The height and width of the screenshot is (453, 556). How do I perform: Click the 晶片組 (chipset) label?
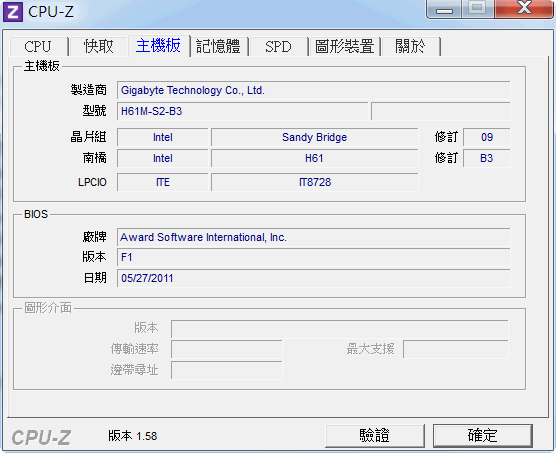pyautogui.click(x=89, y=137)
